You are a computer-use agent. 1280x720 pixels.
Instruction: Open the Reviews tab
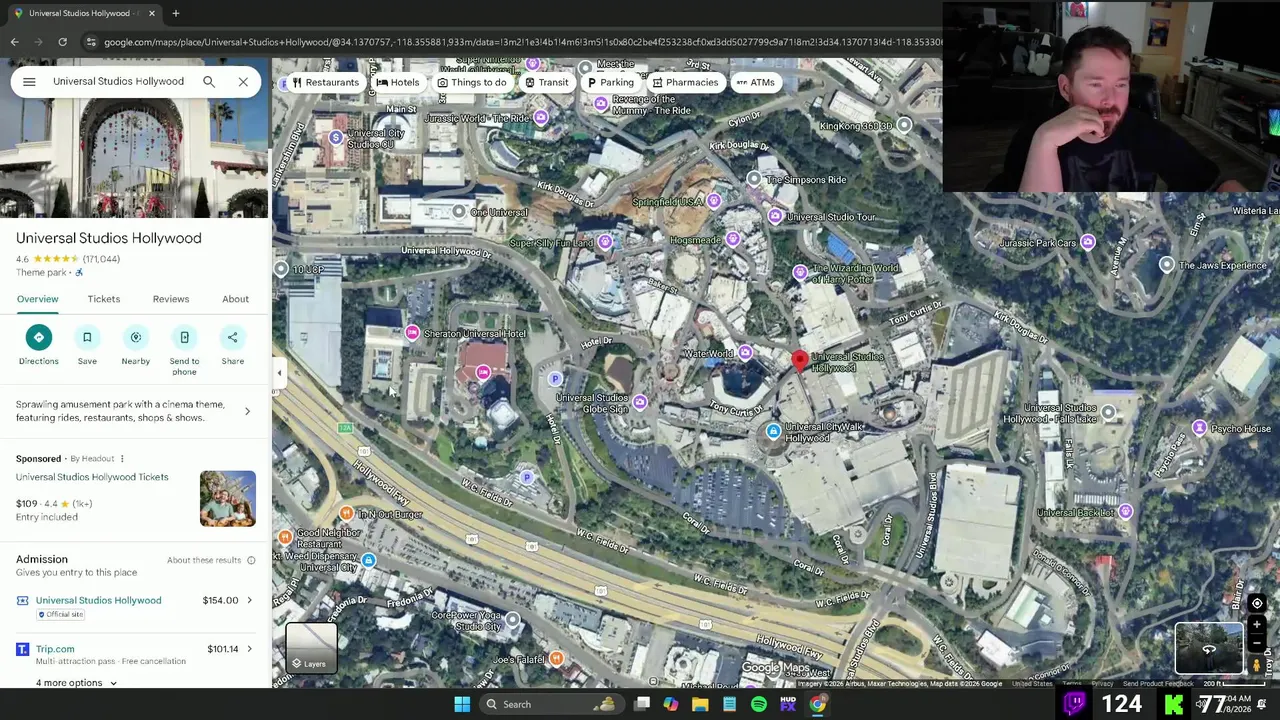(171, 299)
